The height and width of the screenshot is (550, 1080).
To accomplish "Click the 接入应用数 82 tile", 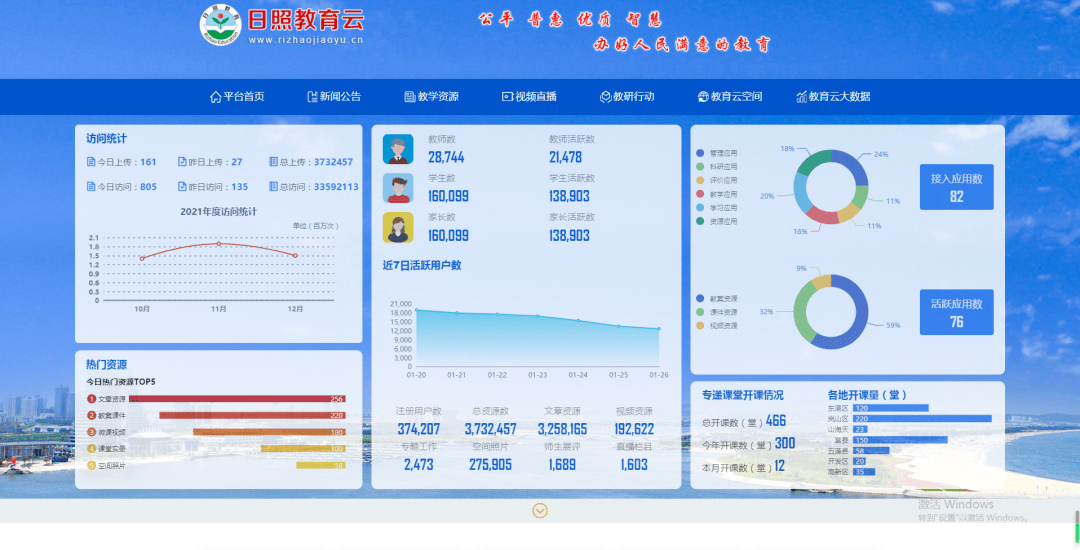I will coord(957,187).
